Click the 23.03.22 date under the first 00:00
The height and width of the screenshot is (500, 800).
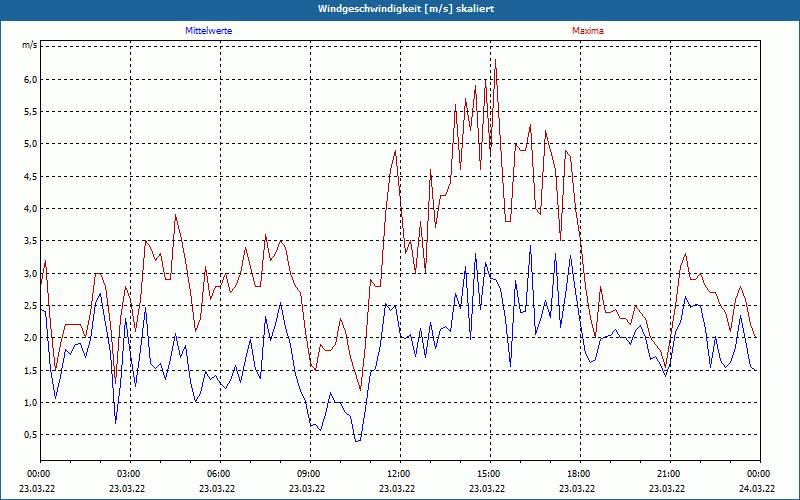(37, 489)
